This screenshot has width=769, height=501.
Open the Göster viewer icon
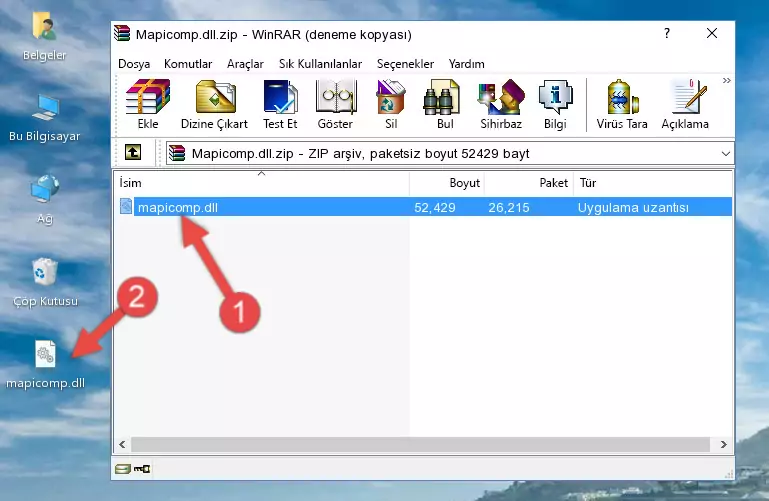335,104
